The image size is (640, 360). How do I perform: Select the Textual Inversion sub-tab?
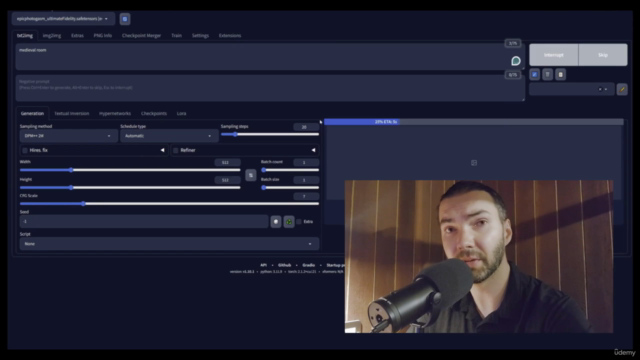tap(71, 113)
